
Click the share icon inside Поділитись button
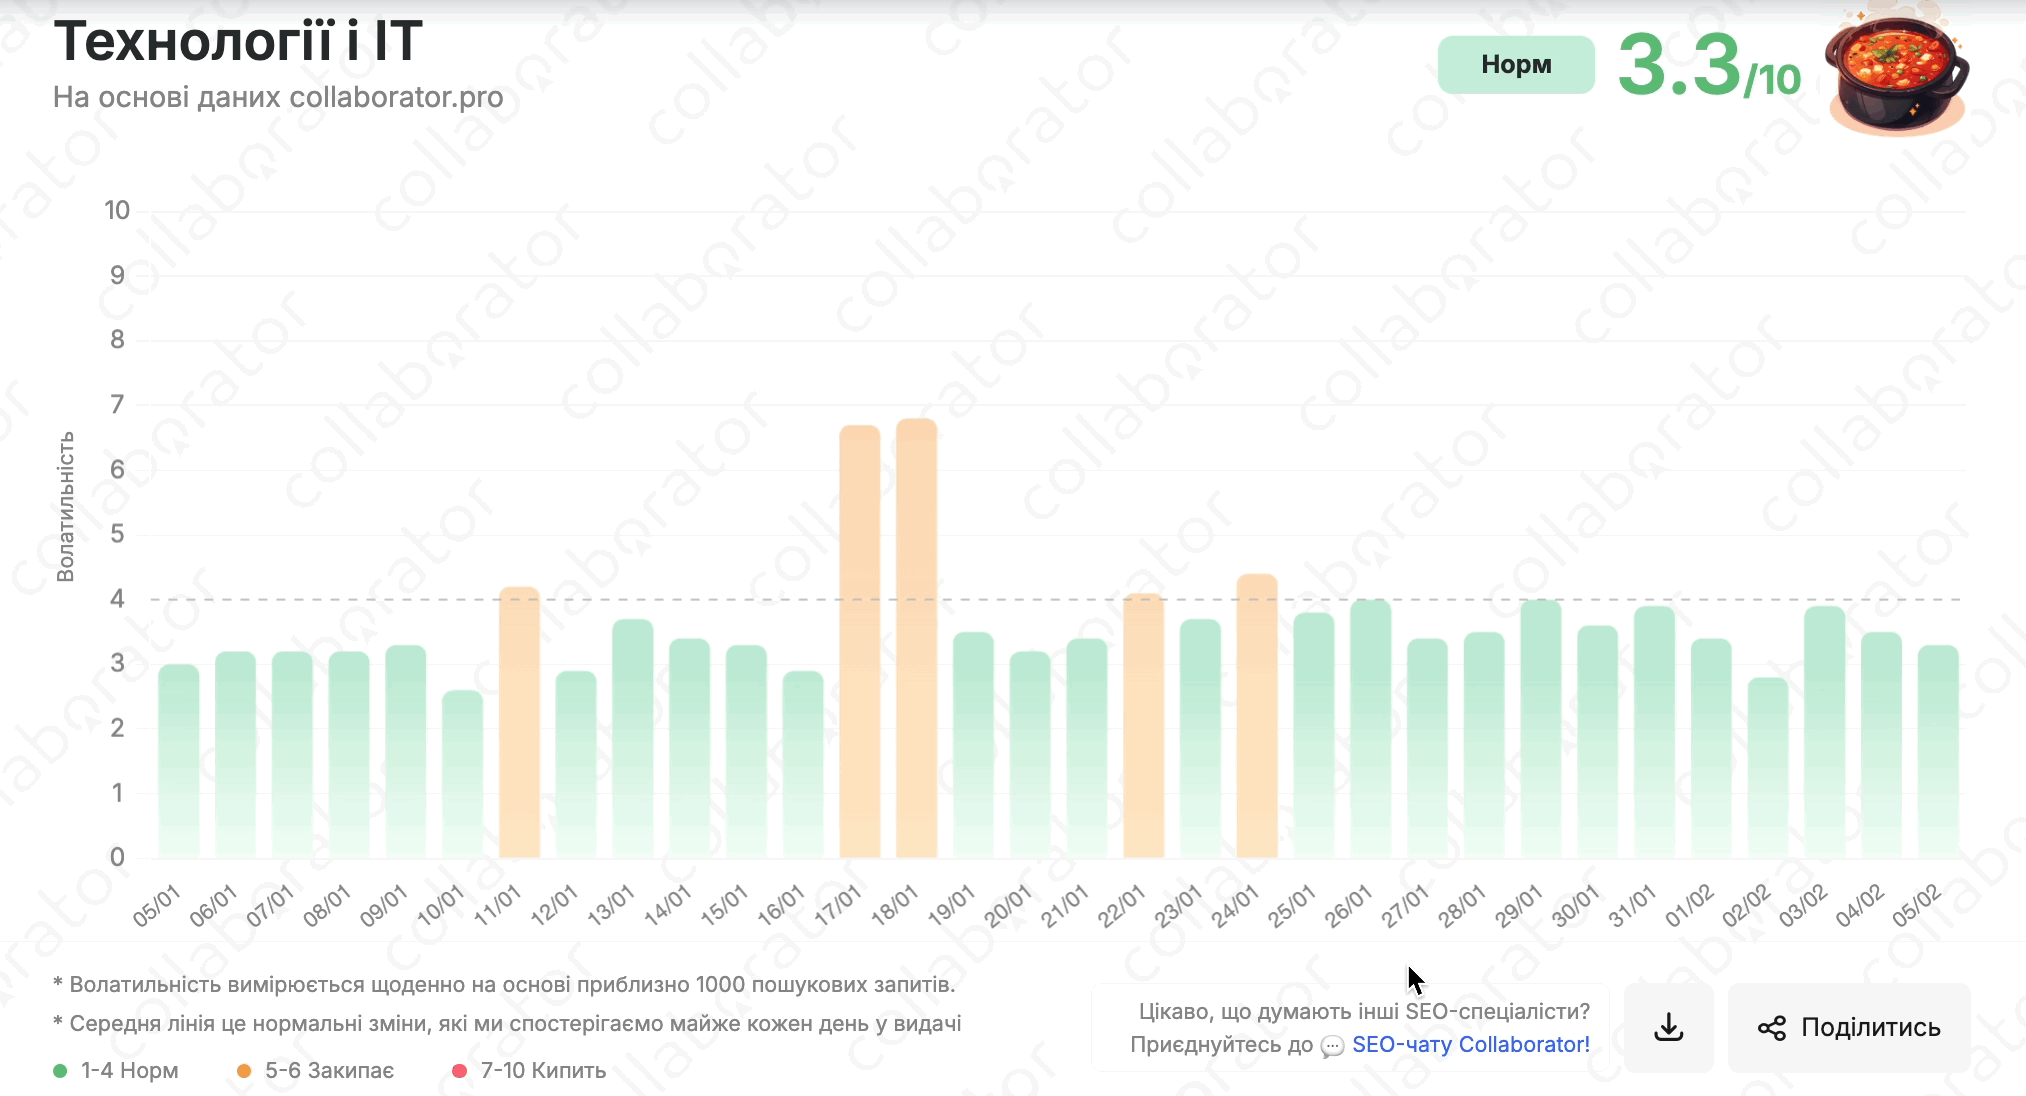pyautogui.click(x=1771, y=1028)
